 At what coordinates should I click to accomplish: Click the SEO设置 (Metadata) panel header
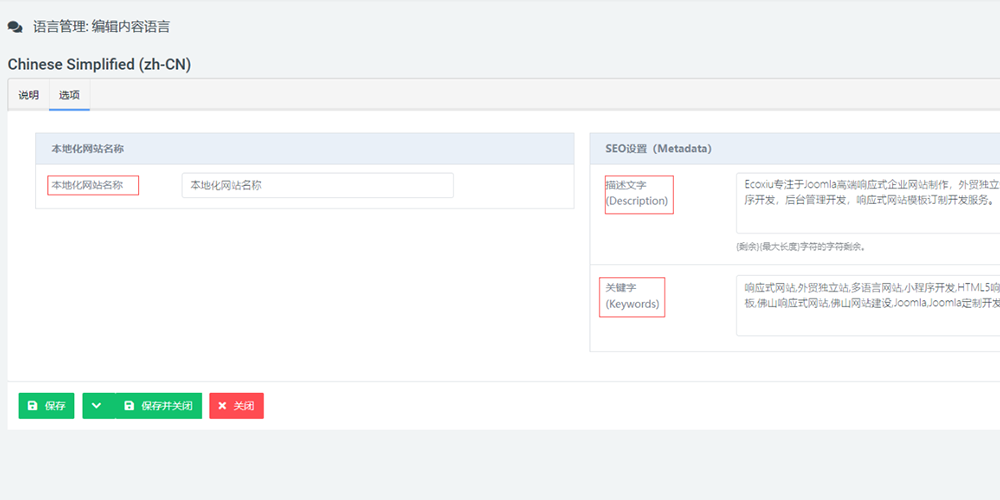tap(658, 149)
